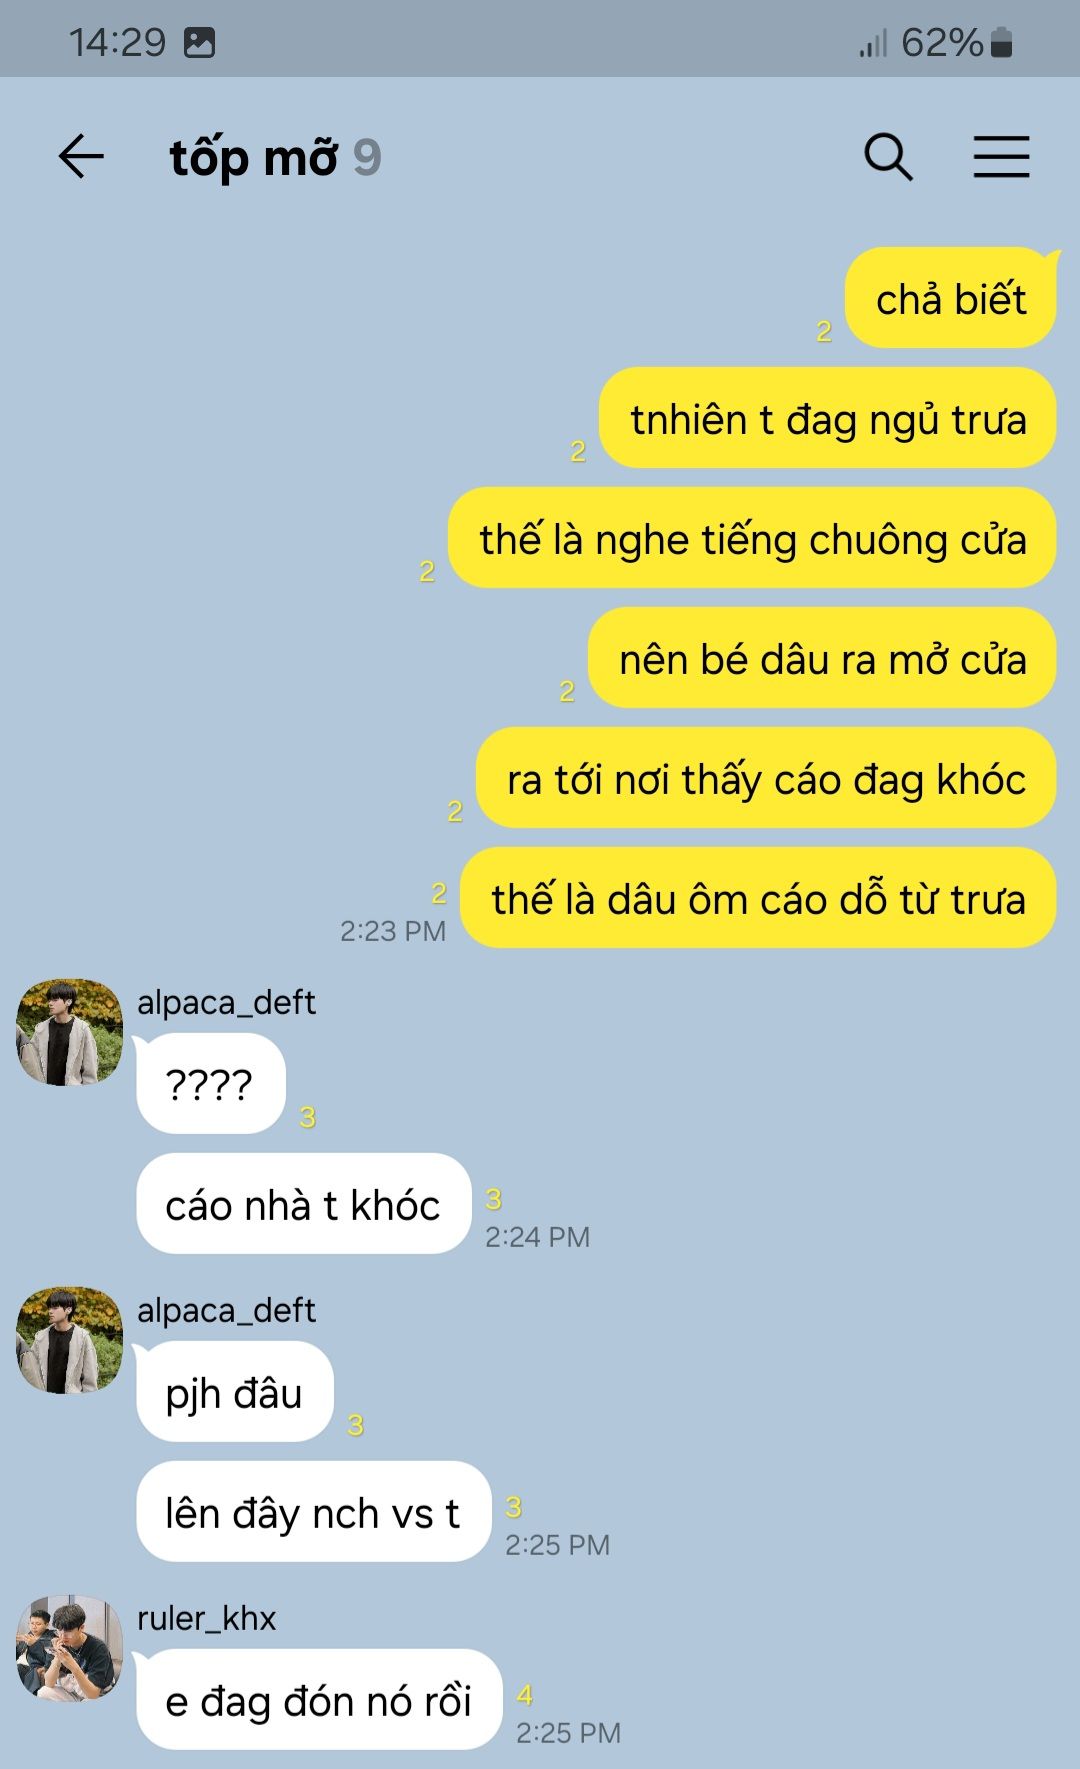Screen dimensions: 1080x1769
Task: Select the "lên đây nch vs t" message
Action: 313,1512
